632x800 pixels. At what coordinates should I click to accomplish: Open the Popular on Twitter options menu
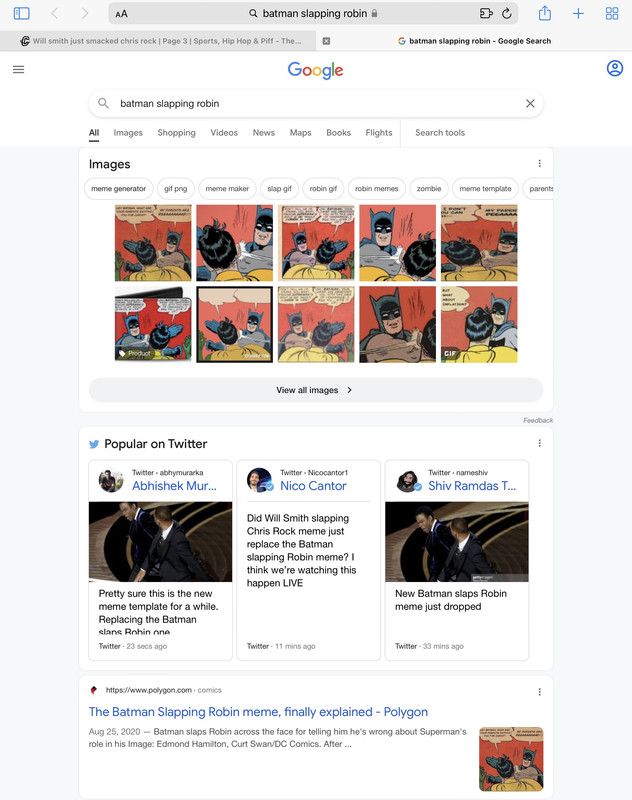[539, 443]
